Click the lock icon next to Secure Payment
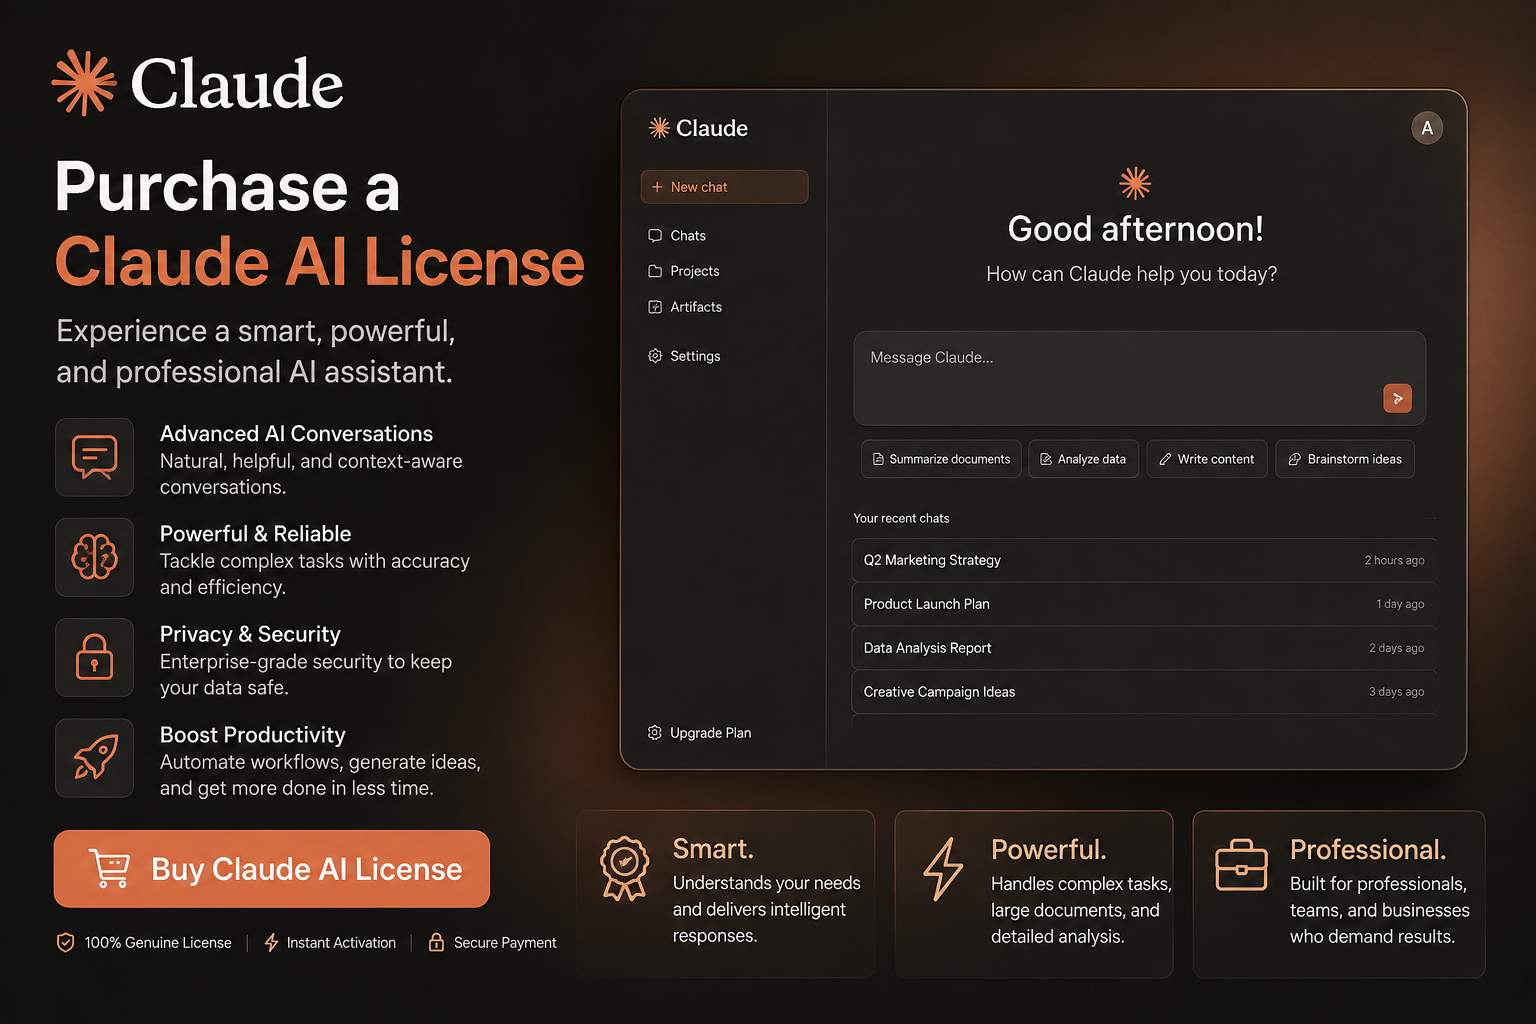 (436, 942)
